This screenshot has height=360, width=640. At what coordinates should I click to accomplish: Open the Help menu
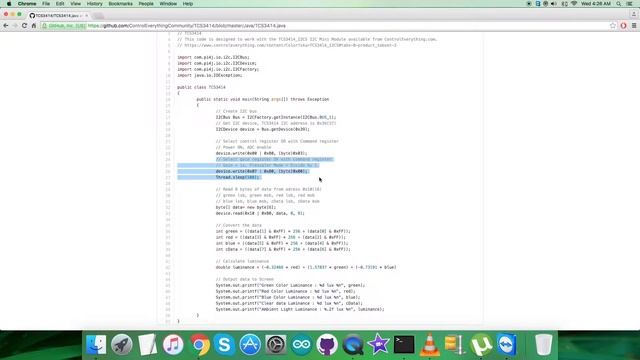pos(188,4)
